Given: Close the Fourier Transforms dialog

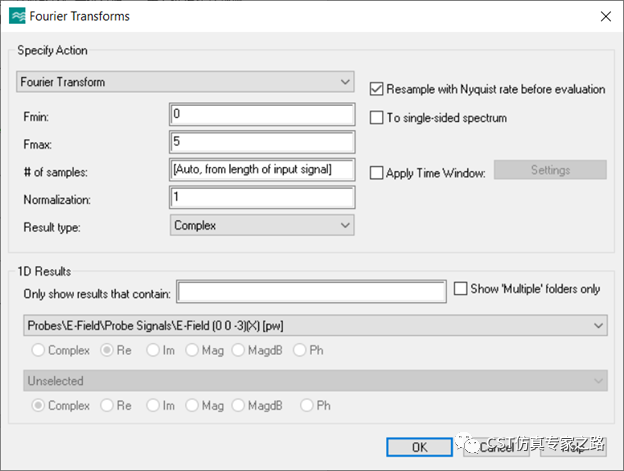Looking at the screenshot, I should point(606,16).
